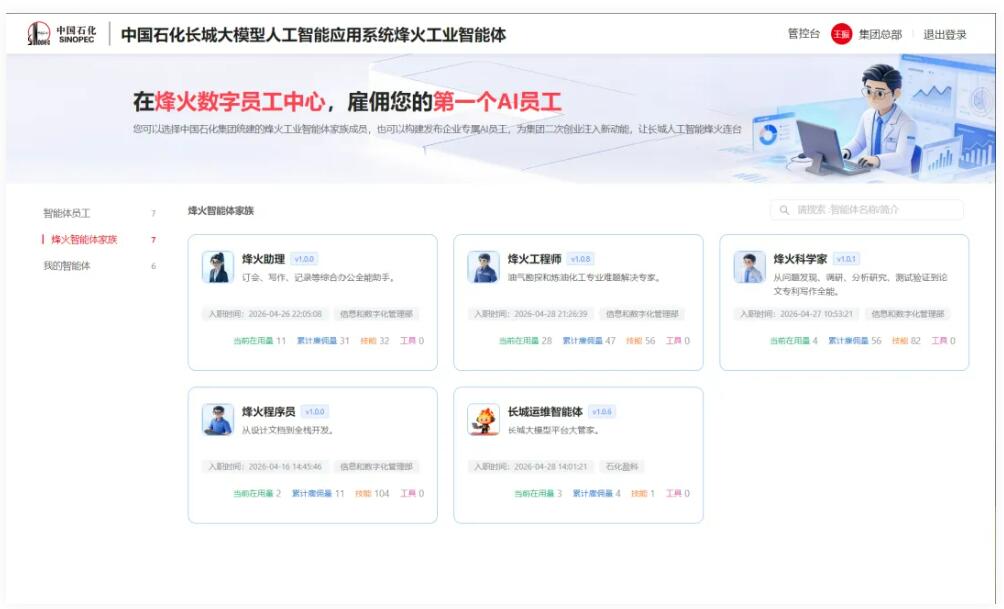Click the 长城大模型平台大管家 description
The width and height of the screenshot is (1004, 609).
pyautogui.click(x=553, y=430)
